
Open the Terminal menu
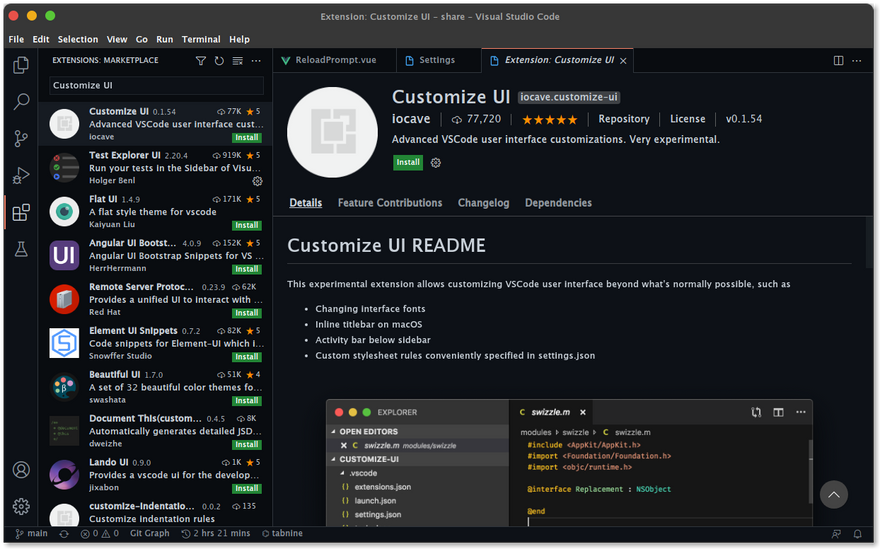coord(201,39)
